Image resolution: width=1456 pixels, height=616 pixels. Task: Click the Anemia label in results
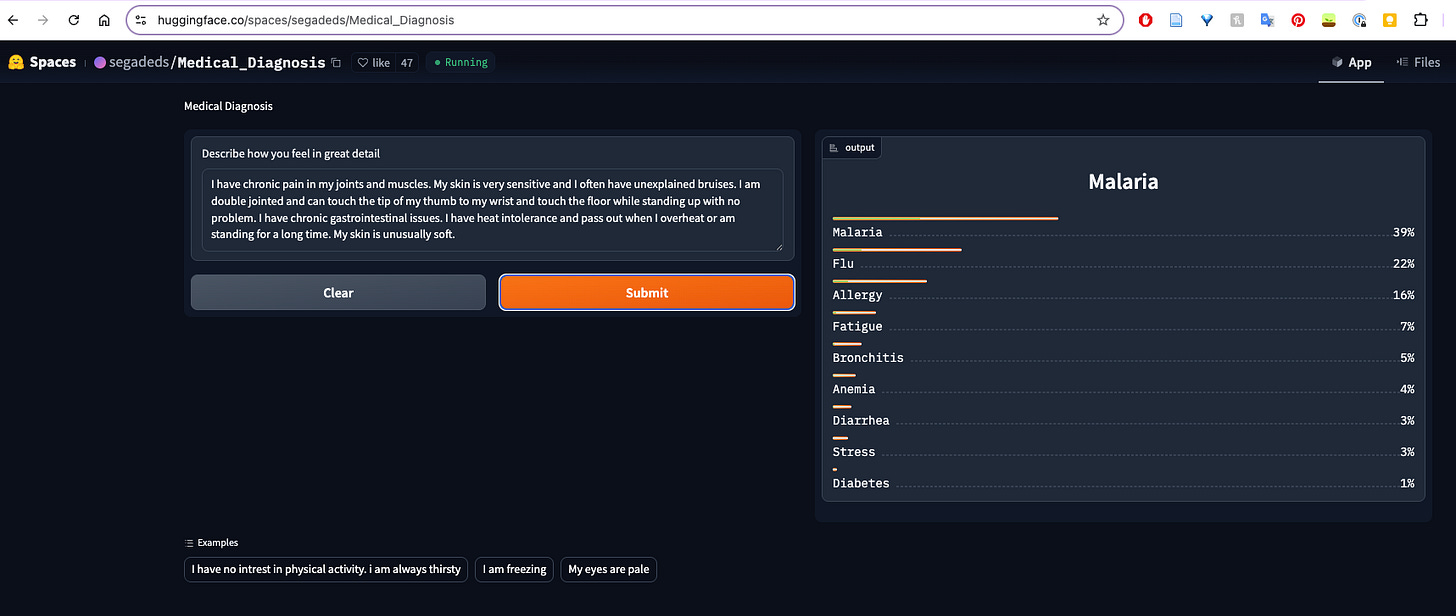[853, 389]
